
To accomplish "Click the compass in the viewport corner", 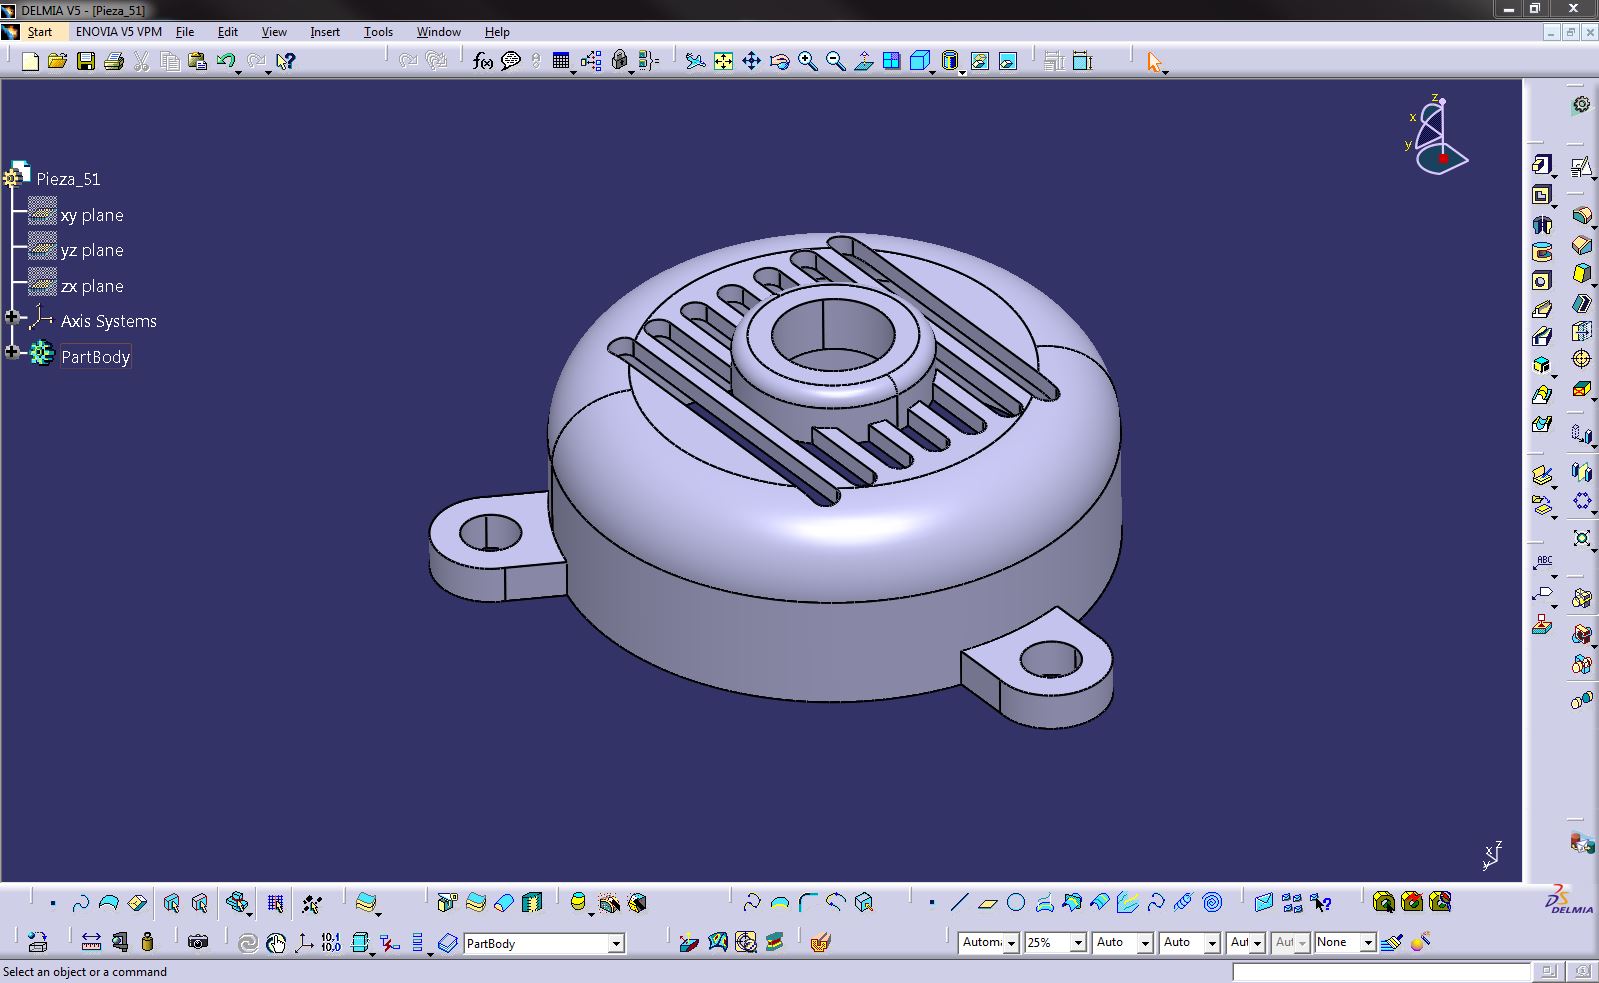I will click(1438, 135).
